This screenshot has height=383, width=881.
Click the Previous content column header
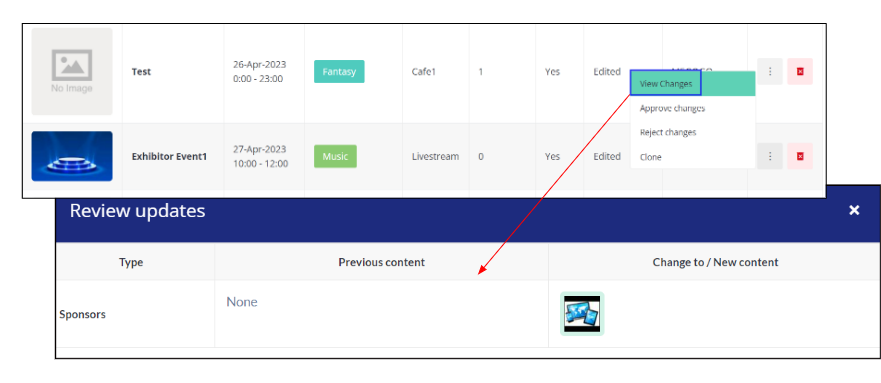pos(382,262)
